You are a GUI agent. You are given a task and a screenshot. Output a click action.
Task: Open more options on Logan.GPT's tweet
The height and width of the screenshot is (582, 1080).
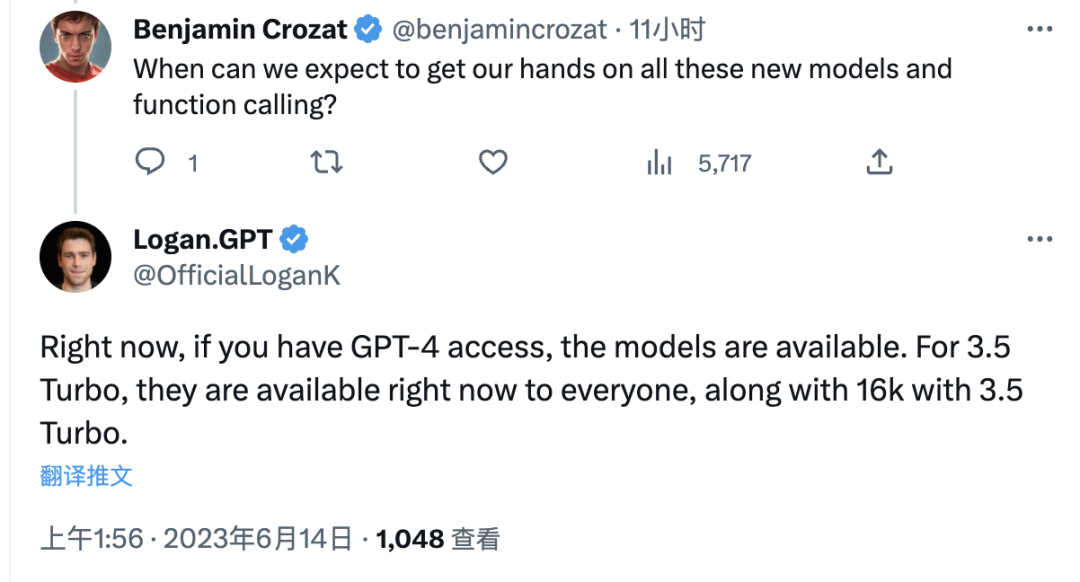click(x=1039, y=239)
